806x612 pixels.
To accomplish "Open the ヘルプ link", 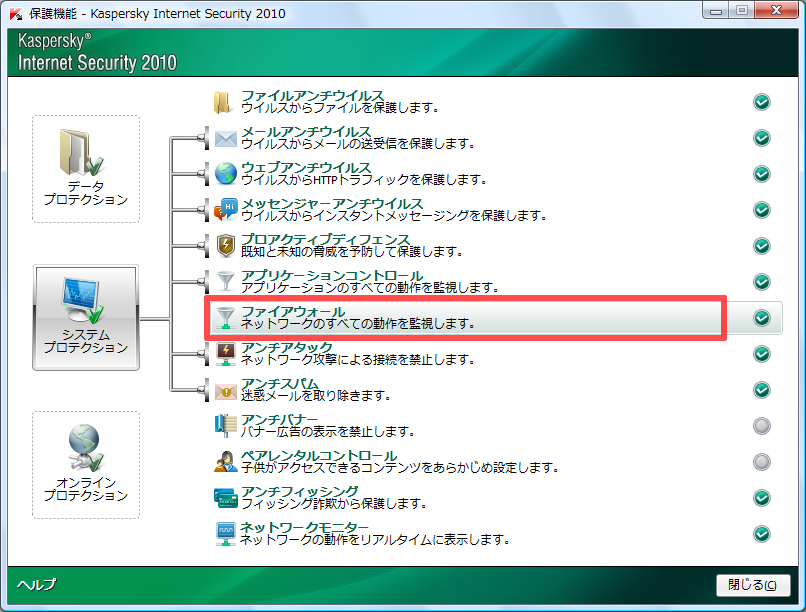I will pyautogui.click(x=37, y=585).
